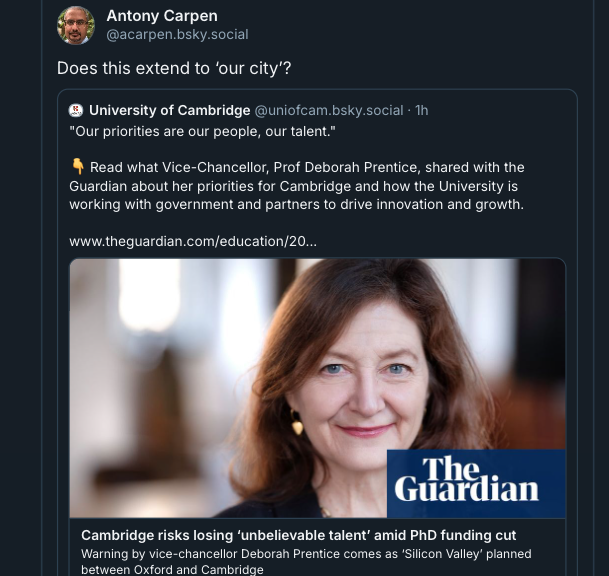Open the www.theguardian.com article link
The height and width of the screenshot is (576, 609).
pyautogui.click(x=193, y=241)
